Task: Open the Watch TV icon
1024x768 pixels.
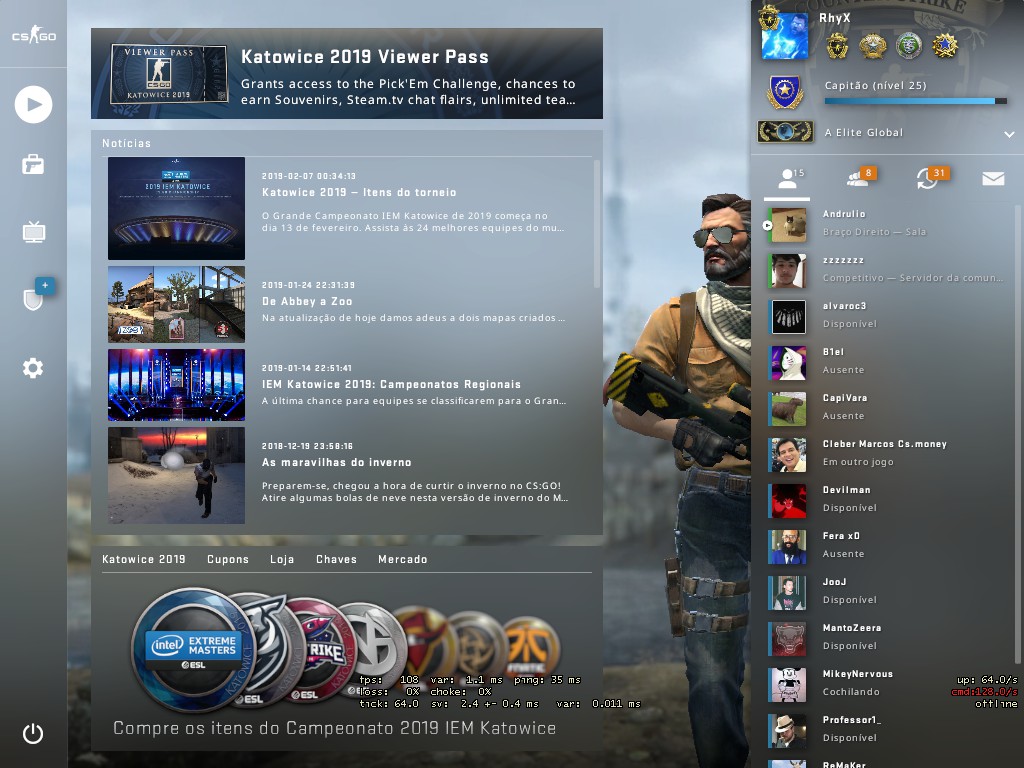Action: coord(33,232)
